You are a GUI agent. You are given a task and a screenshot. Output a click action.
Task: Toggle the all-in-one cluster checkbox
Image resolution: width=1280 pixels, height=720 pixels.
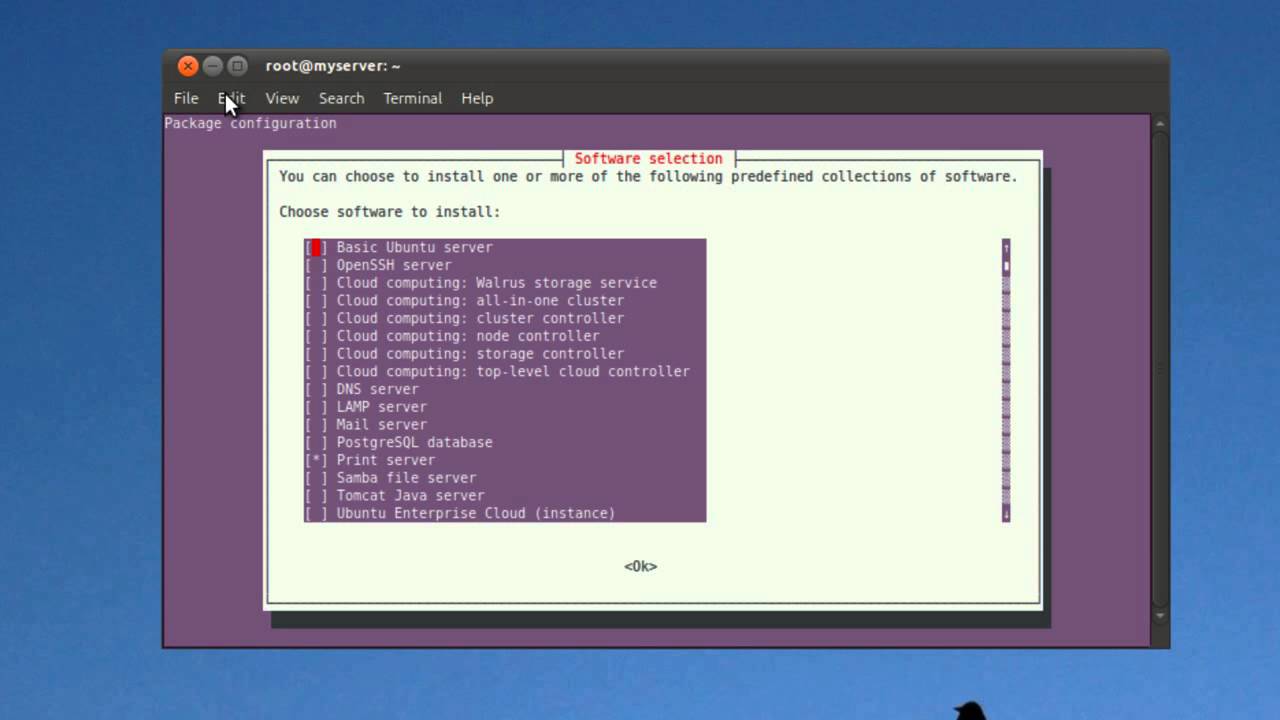(316, 300)
